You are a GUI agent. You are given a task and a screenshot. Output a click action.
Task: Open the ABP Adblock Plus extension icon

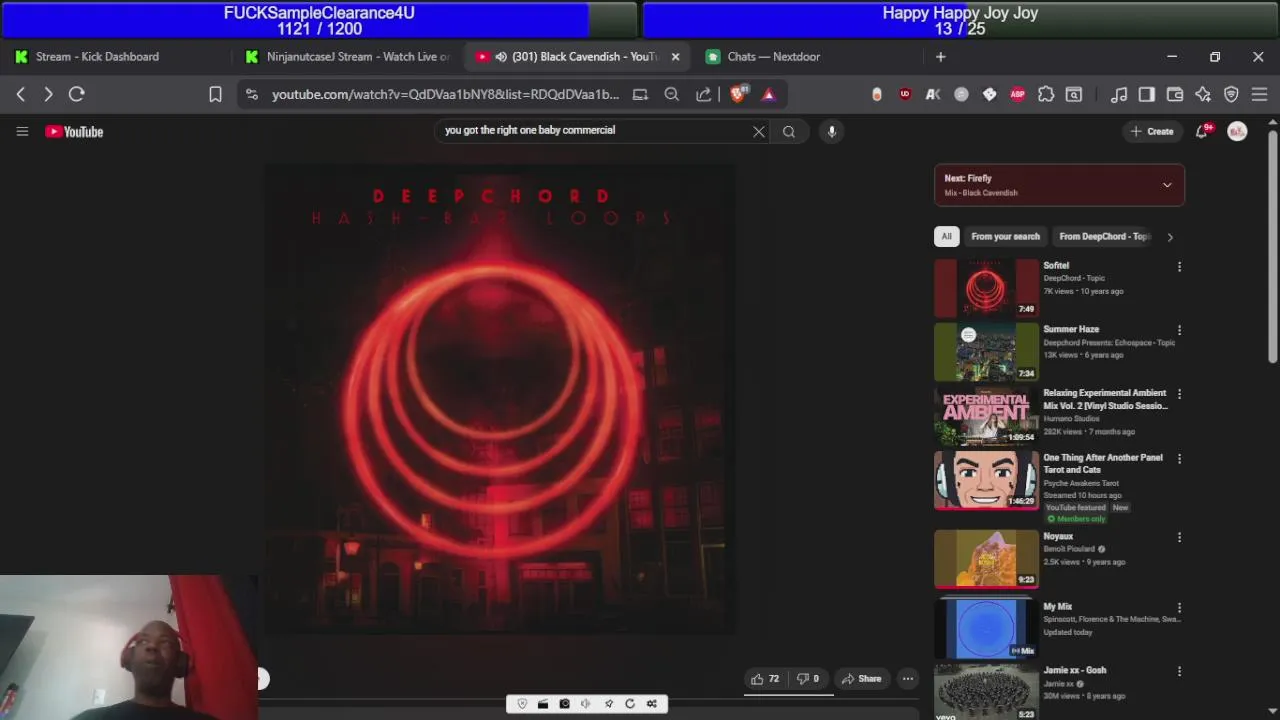pos(1017,94)
